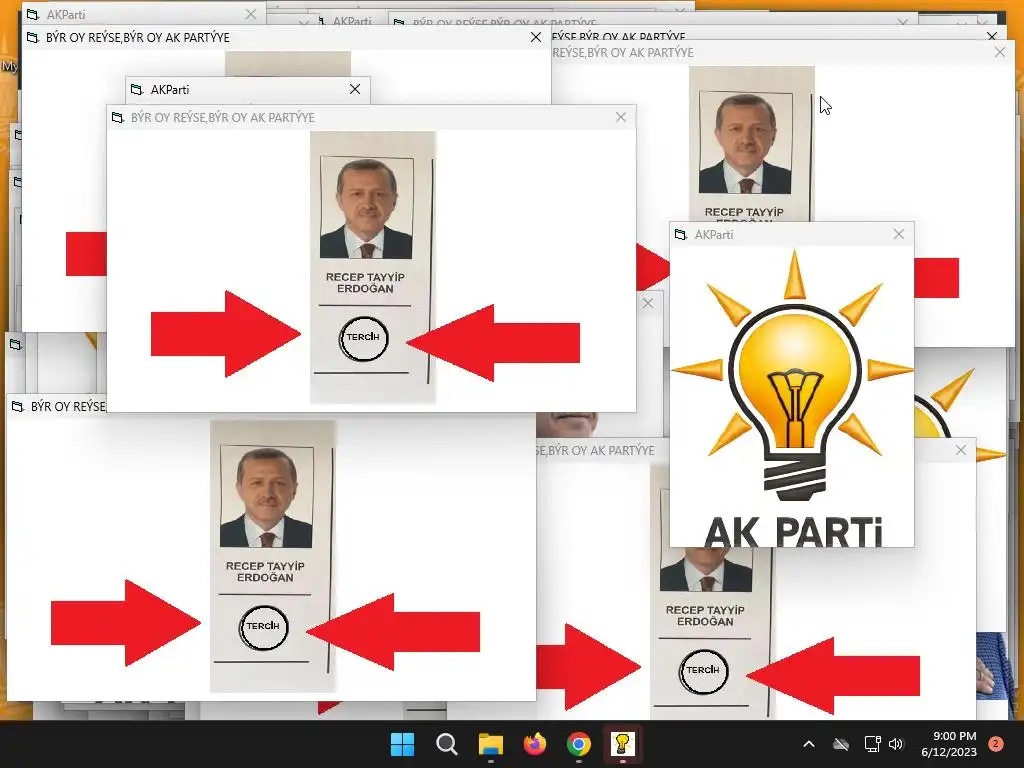Open taskbar Search
The width and height of the screenshot is (1024, 768).
pos(447,744)
